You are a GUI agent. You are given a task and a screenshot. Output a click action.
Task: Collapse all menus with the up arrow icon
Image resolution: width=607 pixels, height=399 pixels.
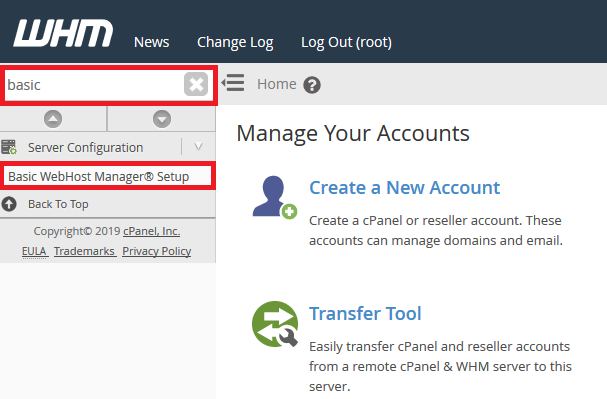tap(53, 119)
